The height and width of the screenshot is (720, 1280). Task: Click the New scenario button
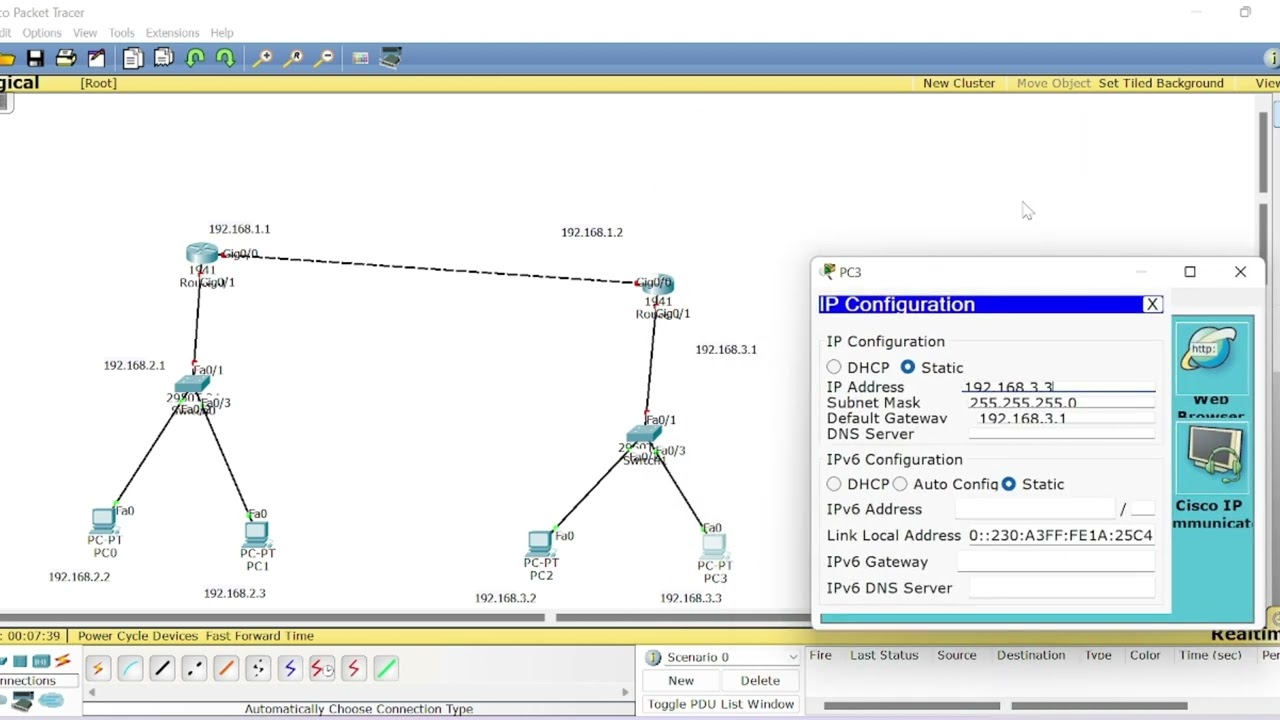(x=681, y=681)
